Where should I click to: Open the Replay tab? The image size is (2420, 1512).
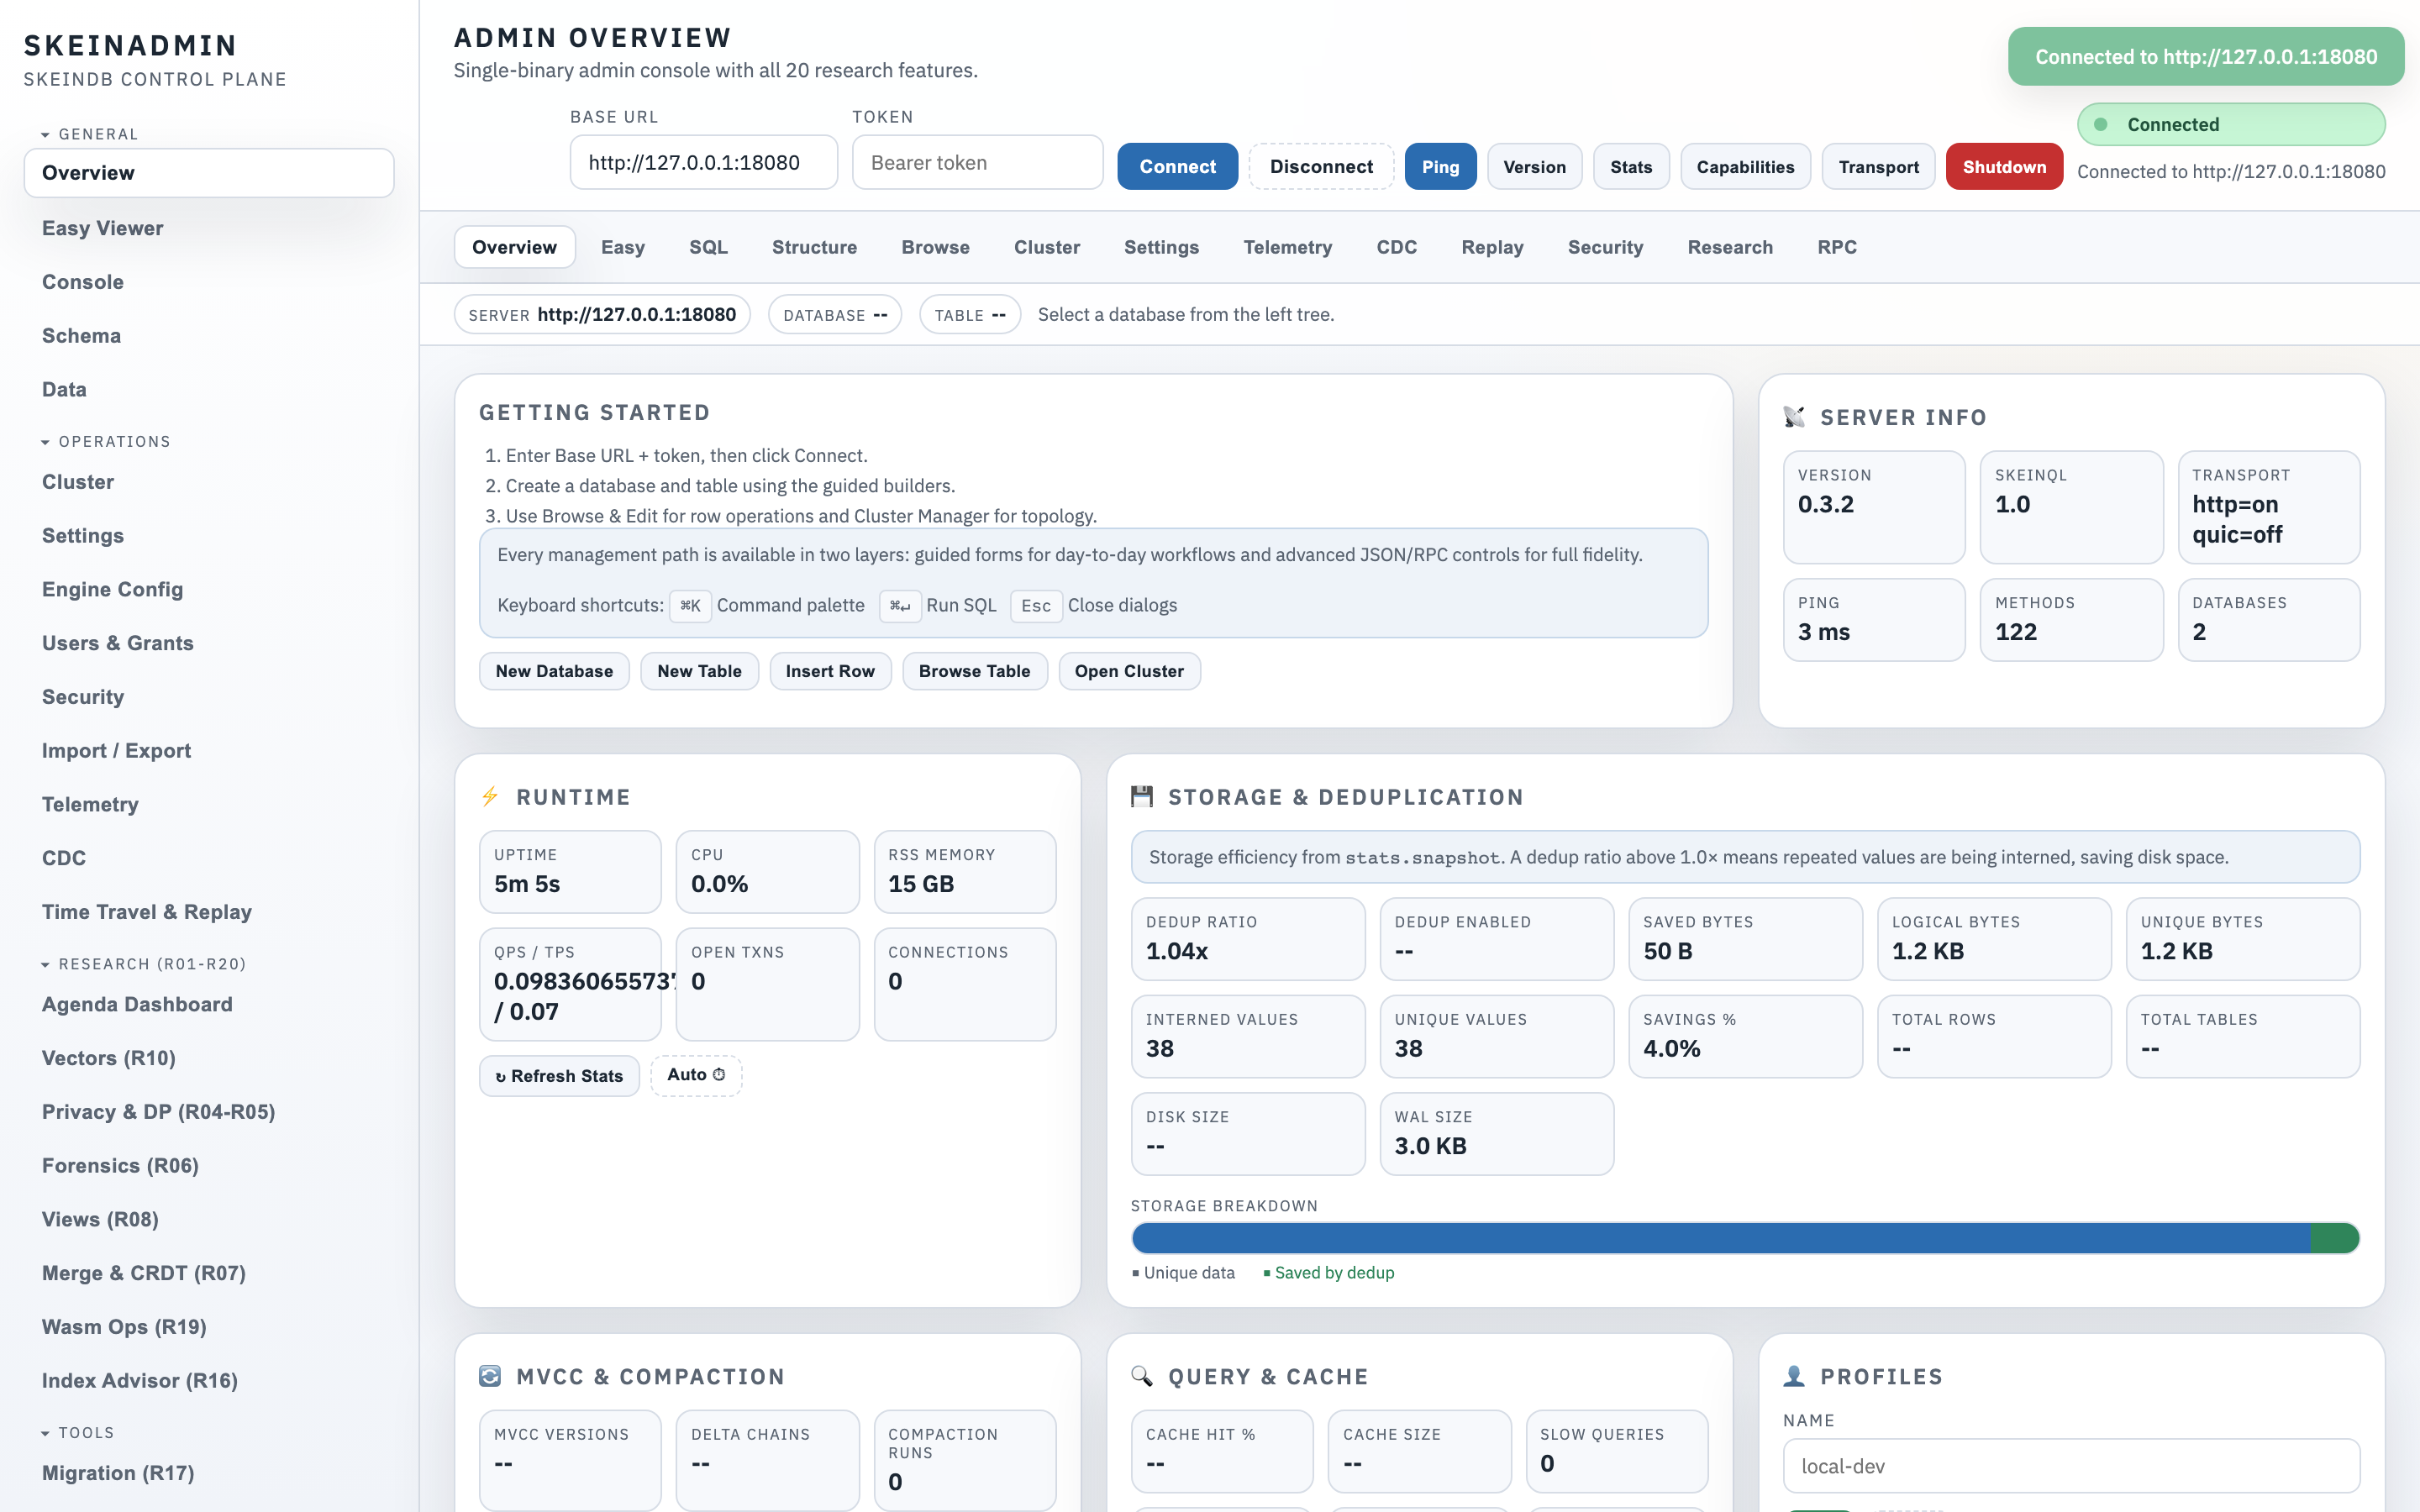pos(1492,247)
